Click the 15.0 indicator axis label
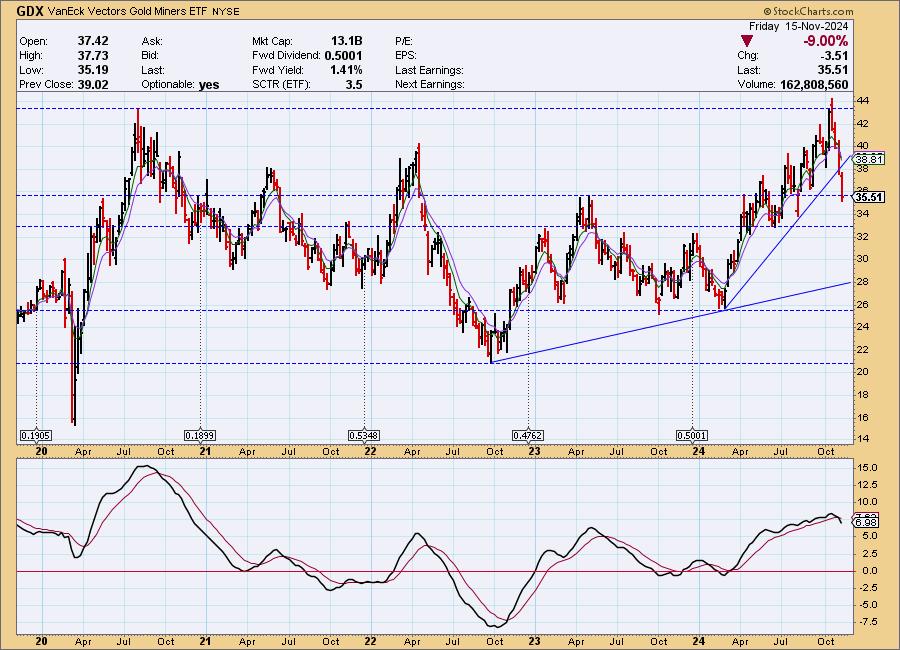The width and height of the screenshot is (900, 650). click(868, 467)
